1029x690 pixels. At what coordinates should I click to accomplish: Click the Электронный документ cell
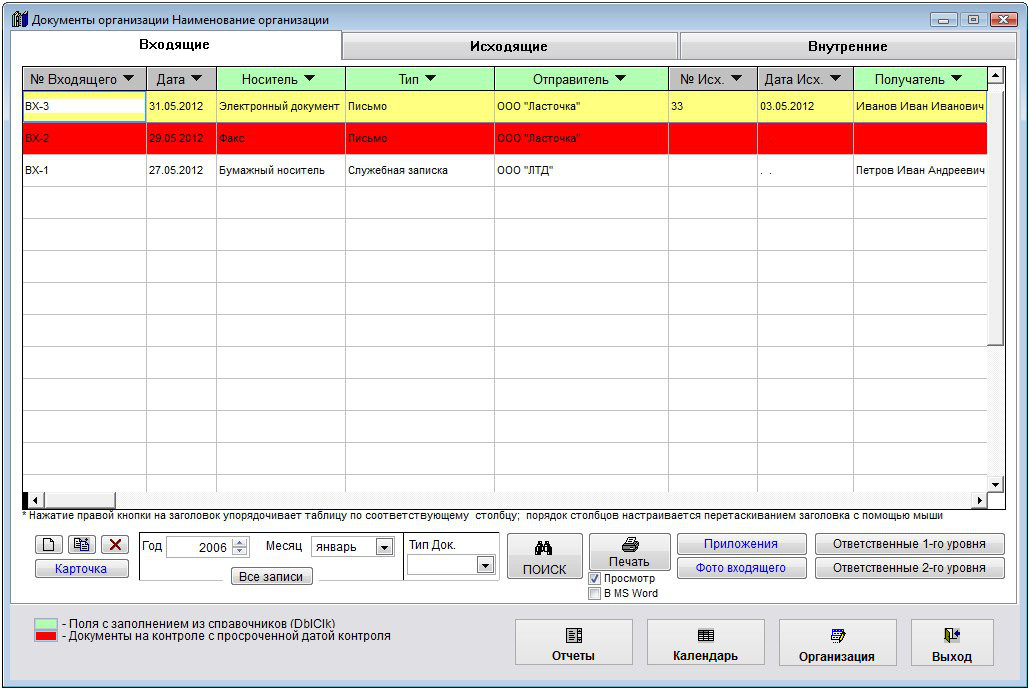click(x=281, y=106)
